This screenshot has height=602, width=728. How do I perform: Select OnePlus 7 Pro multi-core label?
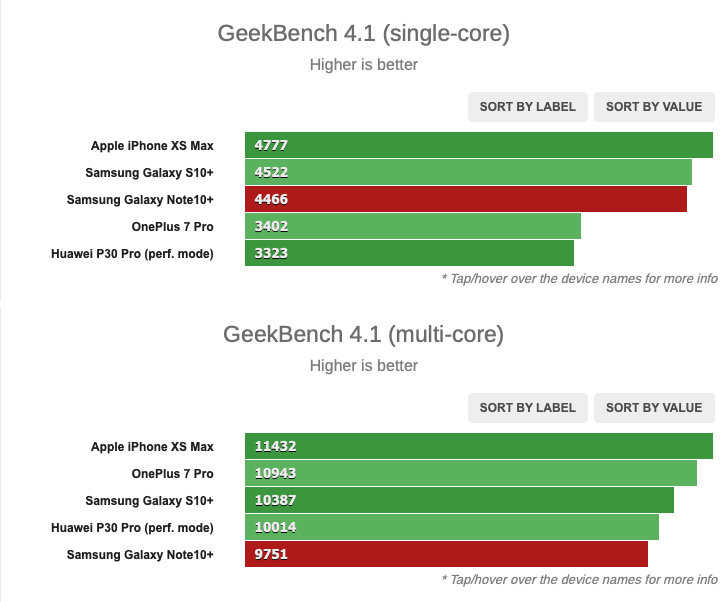point(173,474)
